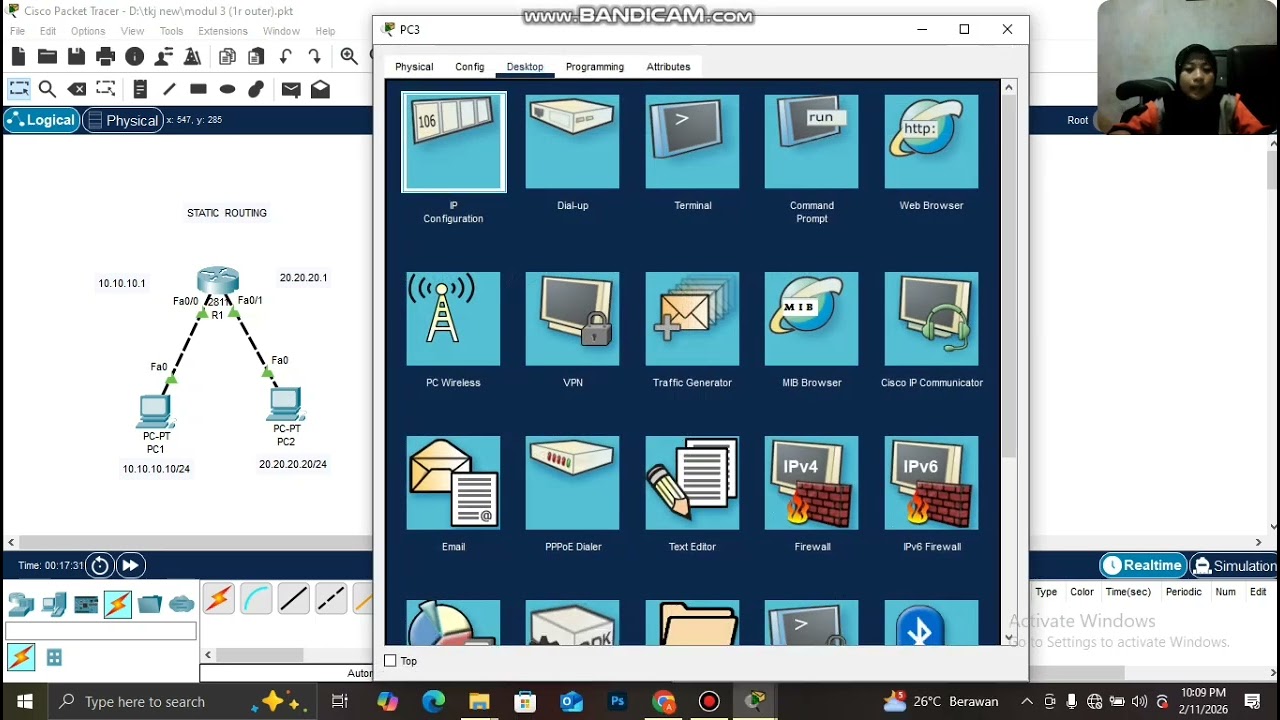1280x720 pixels.
Task: Open the Email app
Action: (x=453, y=483)
